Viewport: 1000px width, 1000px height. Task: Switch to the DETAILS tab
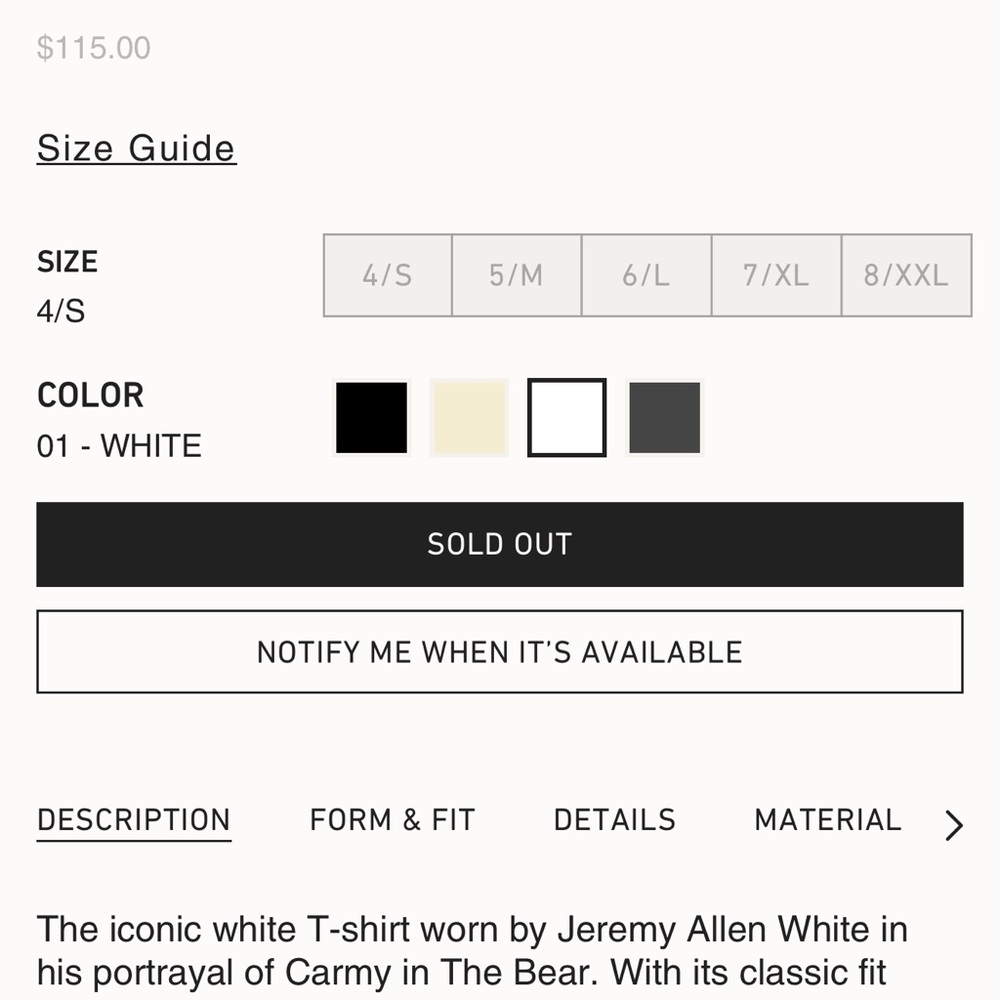coord(614,820)
